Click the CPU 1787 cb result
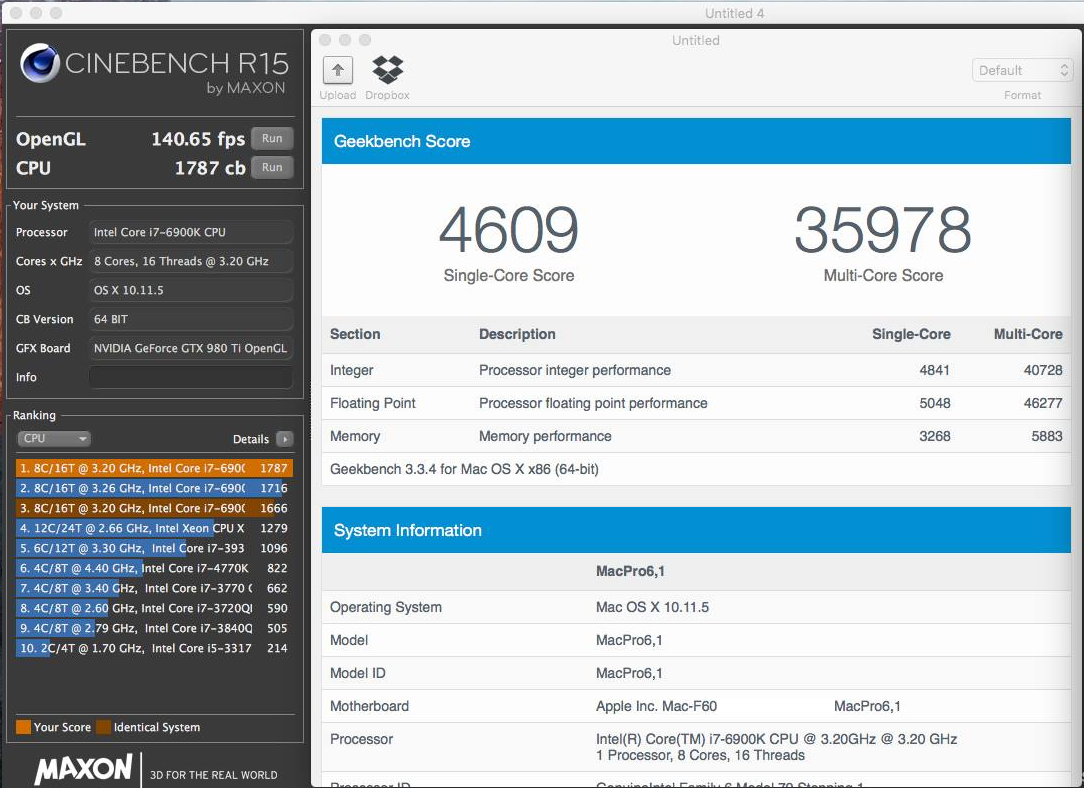 pos(210,168)
